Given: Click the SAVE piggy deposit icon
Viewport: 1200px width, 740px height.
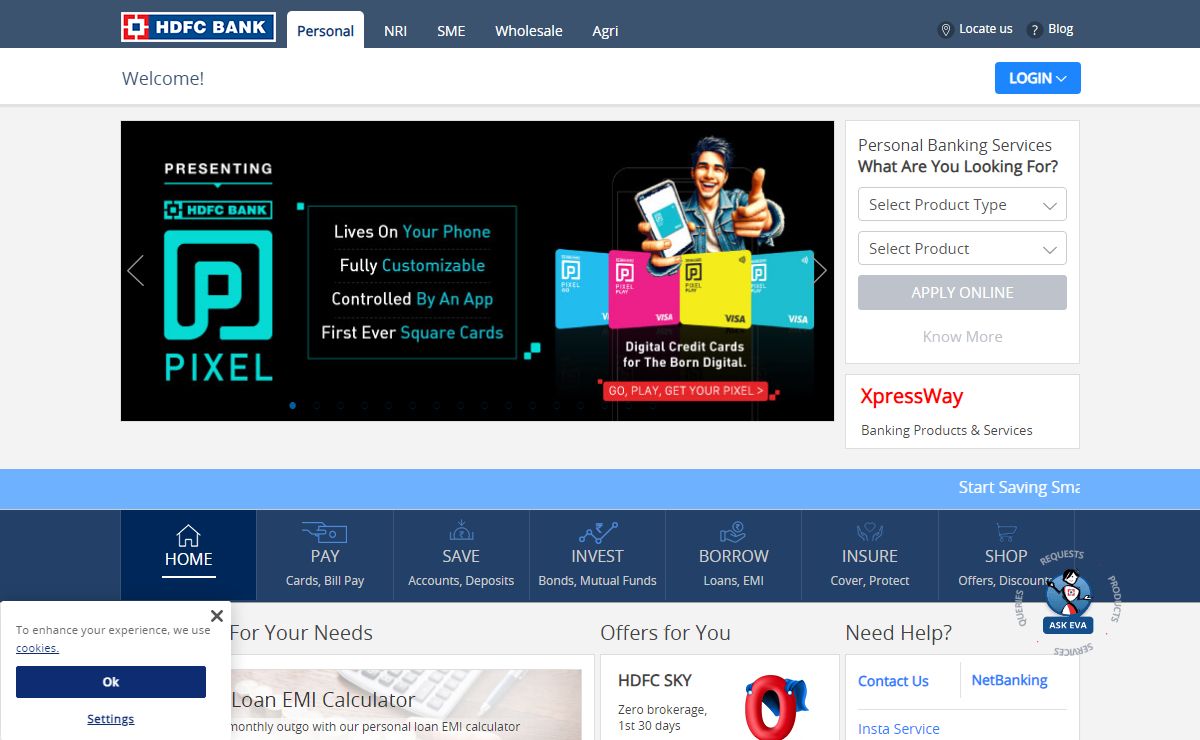Looking at the screenshot, I should click(x=461, y=531).
